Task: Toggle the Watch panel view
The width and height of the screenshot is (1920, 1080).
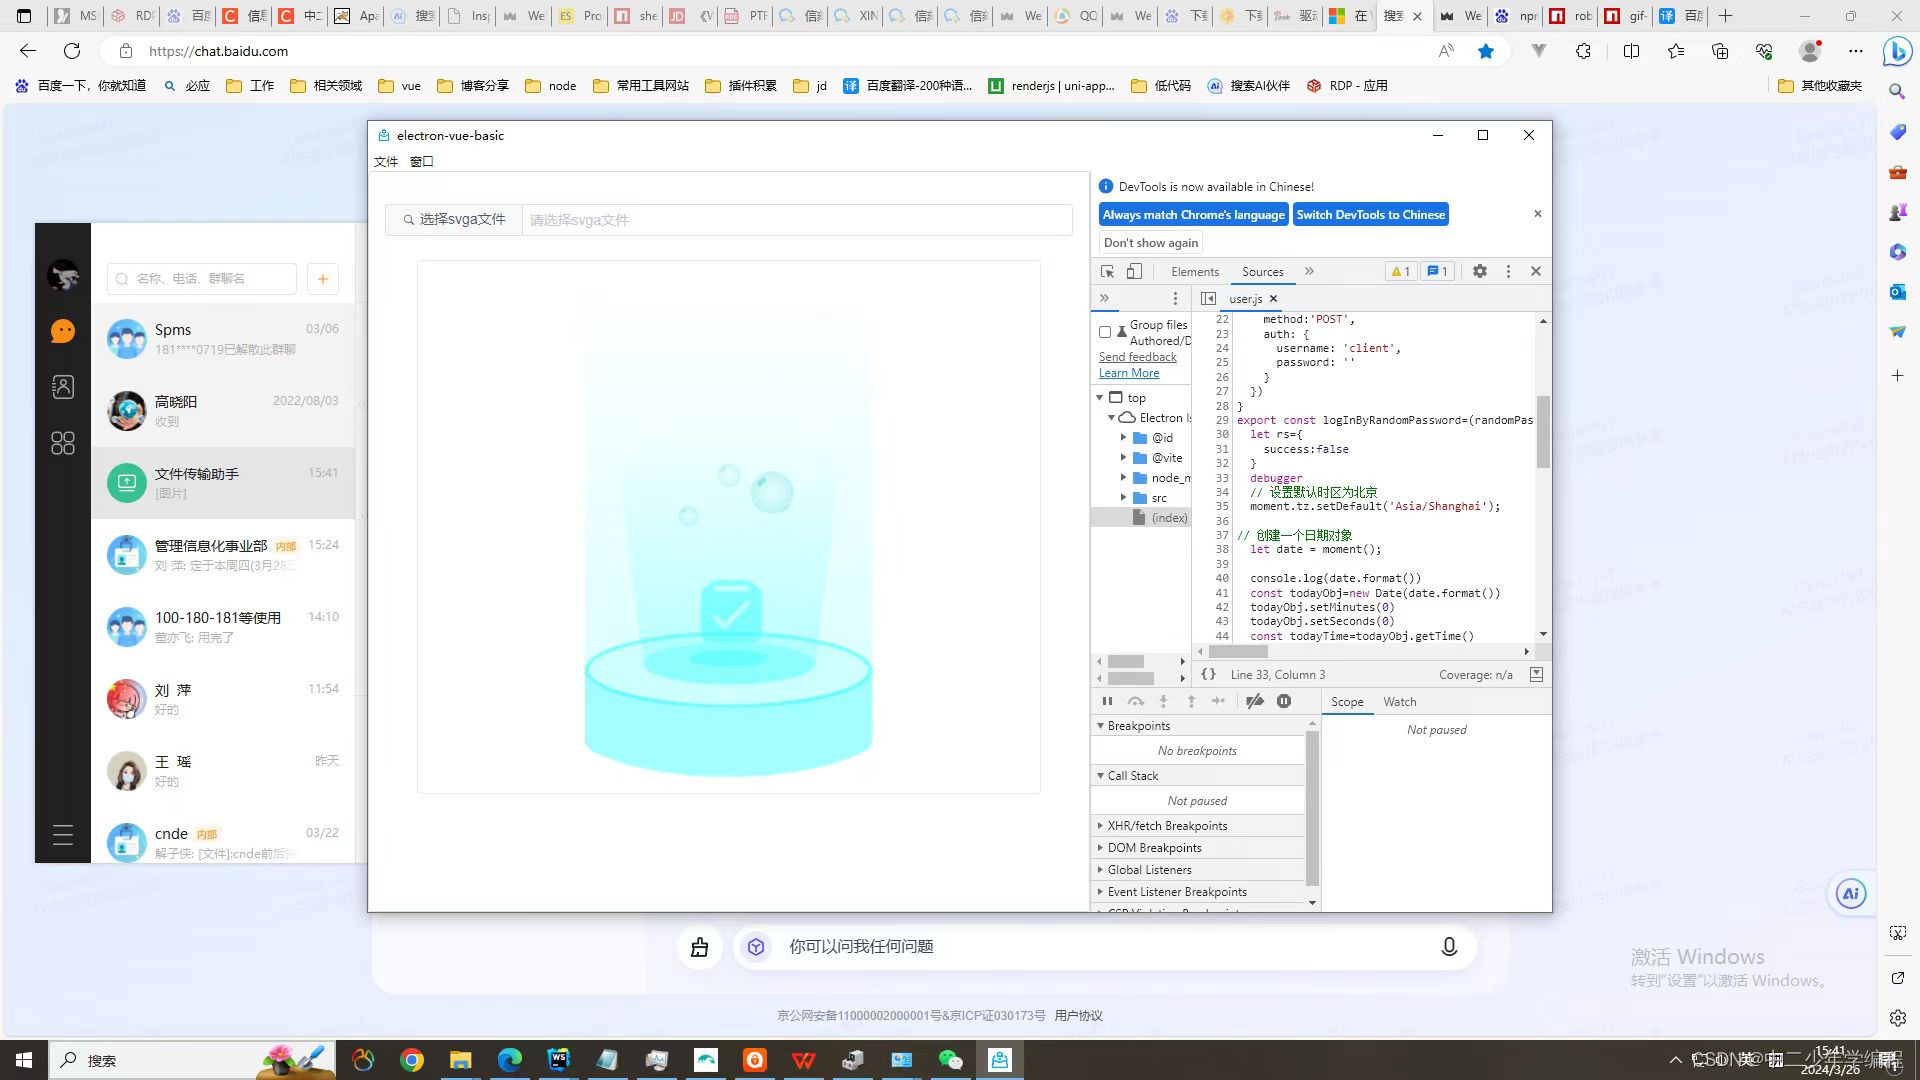Action: [1399, 700]
